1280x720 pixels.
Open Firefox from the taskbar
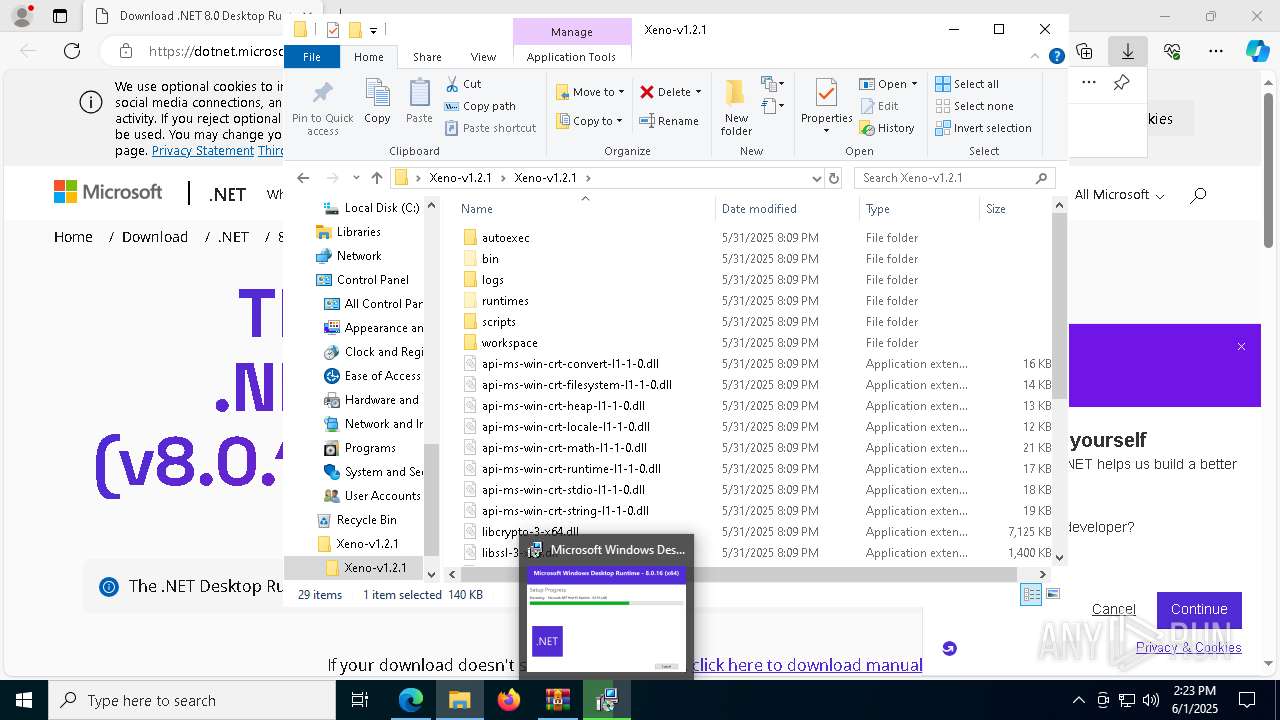pos(509,700)
